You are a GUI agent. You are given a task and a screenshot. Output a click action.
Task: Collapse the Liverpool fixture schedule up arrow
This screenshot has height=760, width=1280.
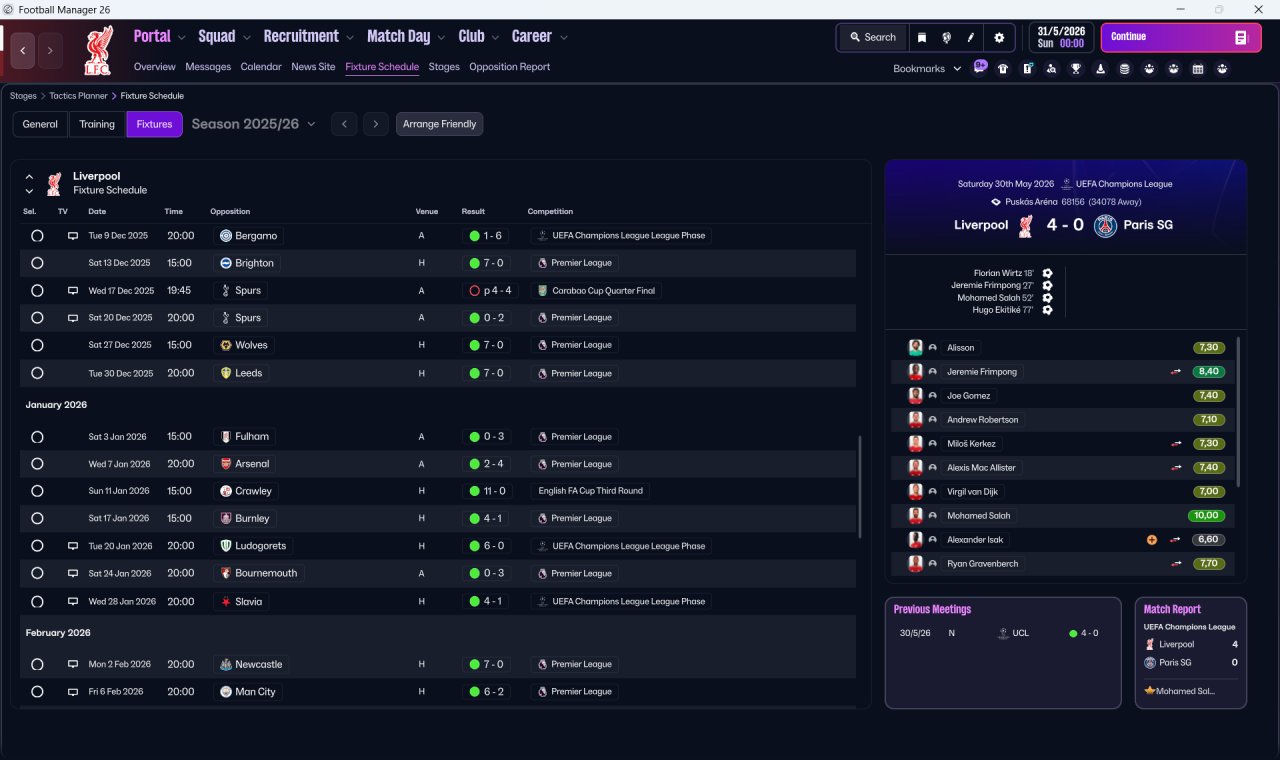click(29, 176)
